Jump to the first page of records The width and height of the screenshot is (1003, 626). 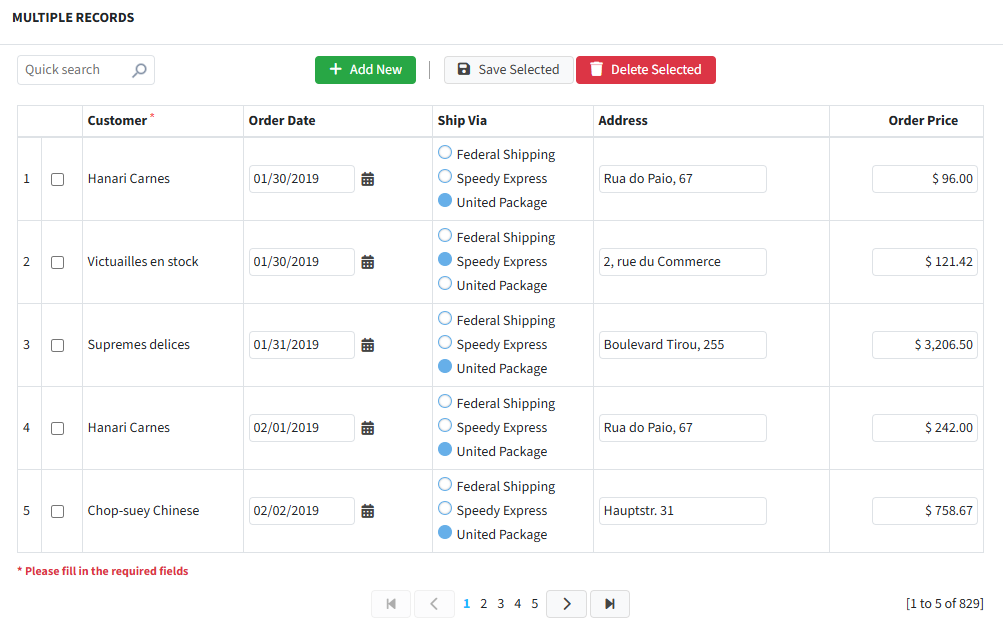click(391, 604)
